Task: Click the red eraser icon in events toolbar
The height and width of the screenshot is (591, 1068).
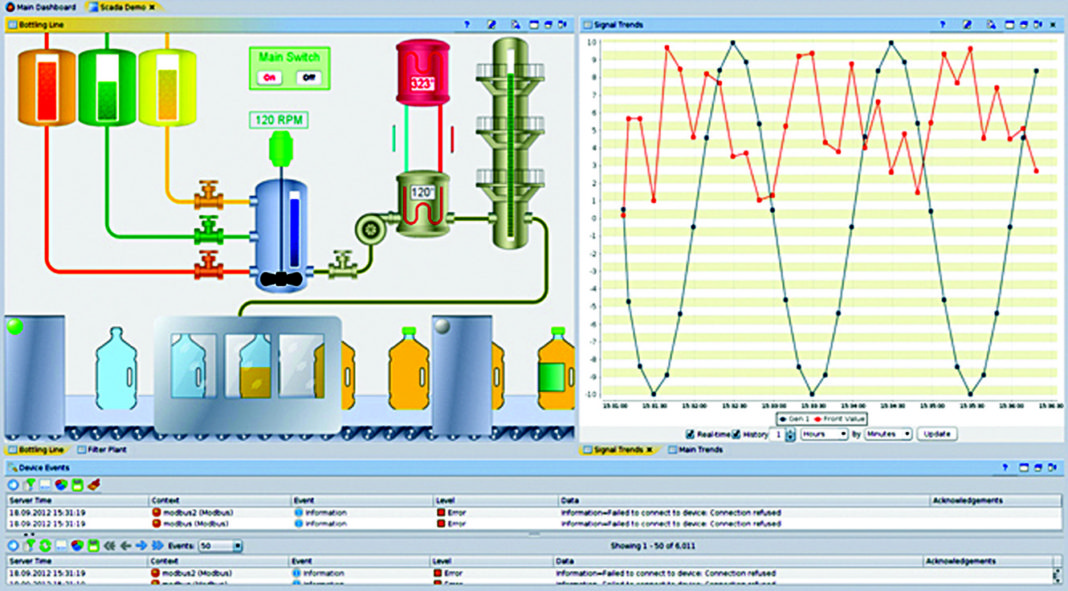Action: click(93, 485)
